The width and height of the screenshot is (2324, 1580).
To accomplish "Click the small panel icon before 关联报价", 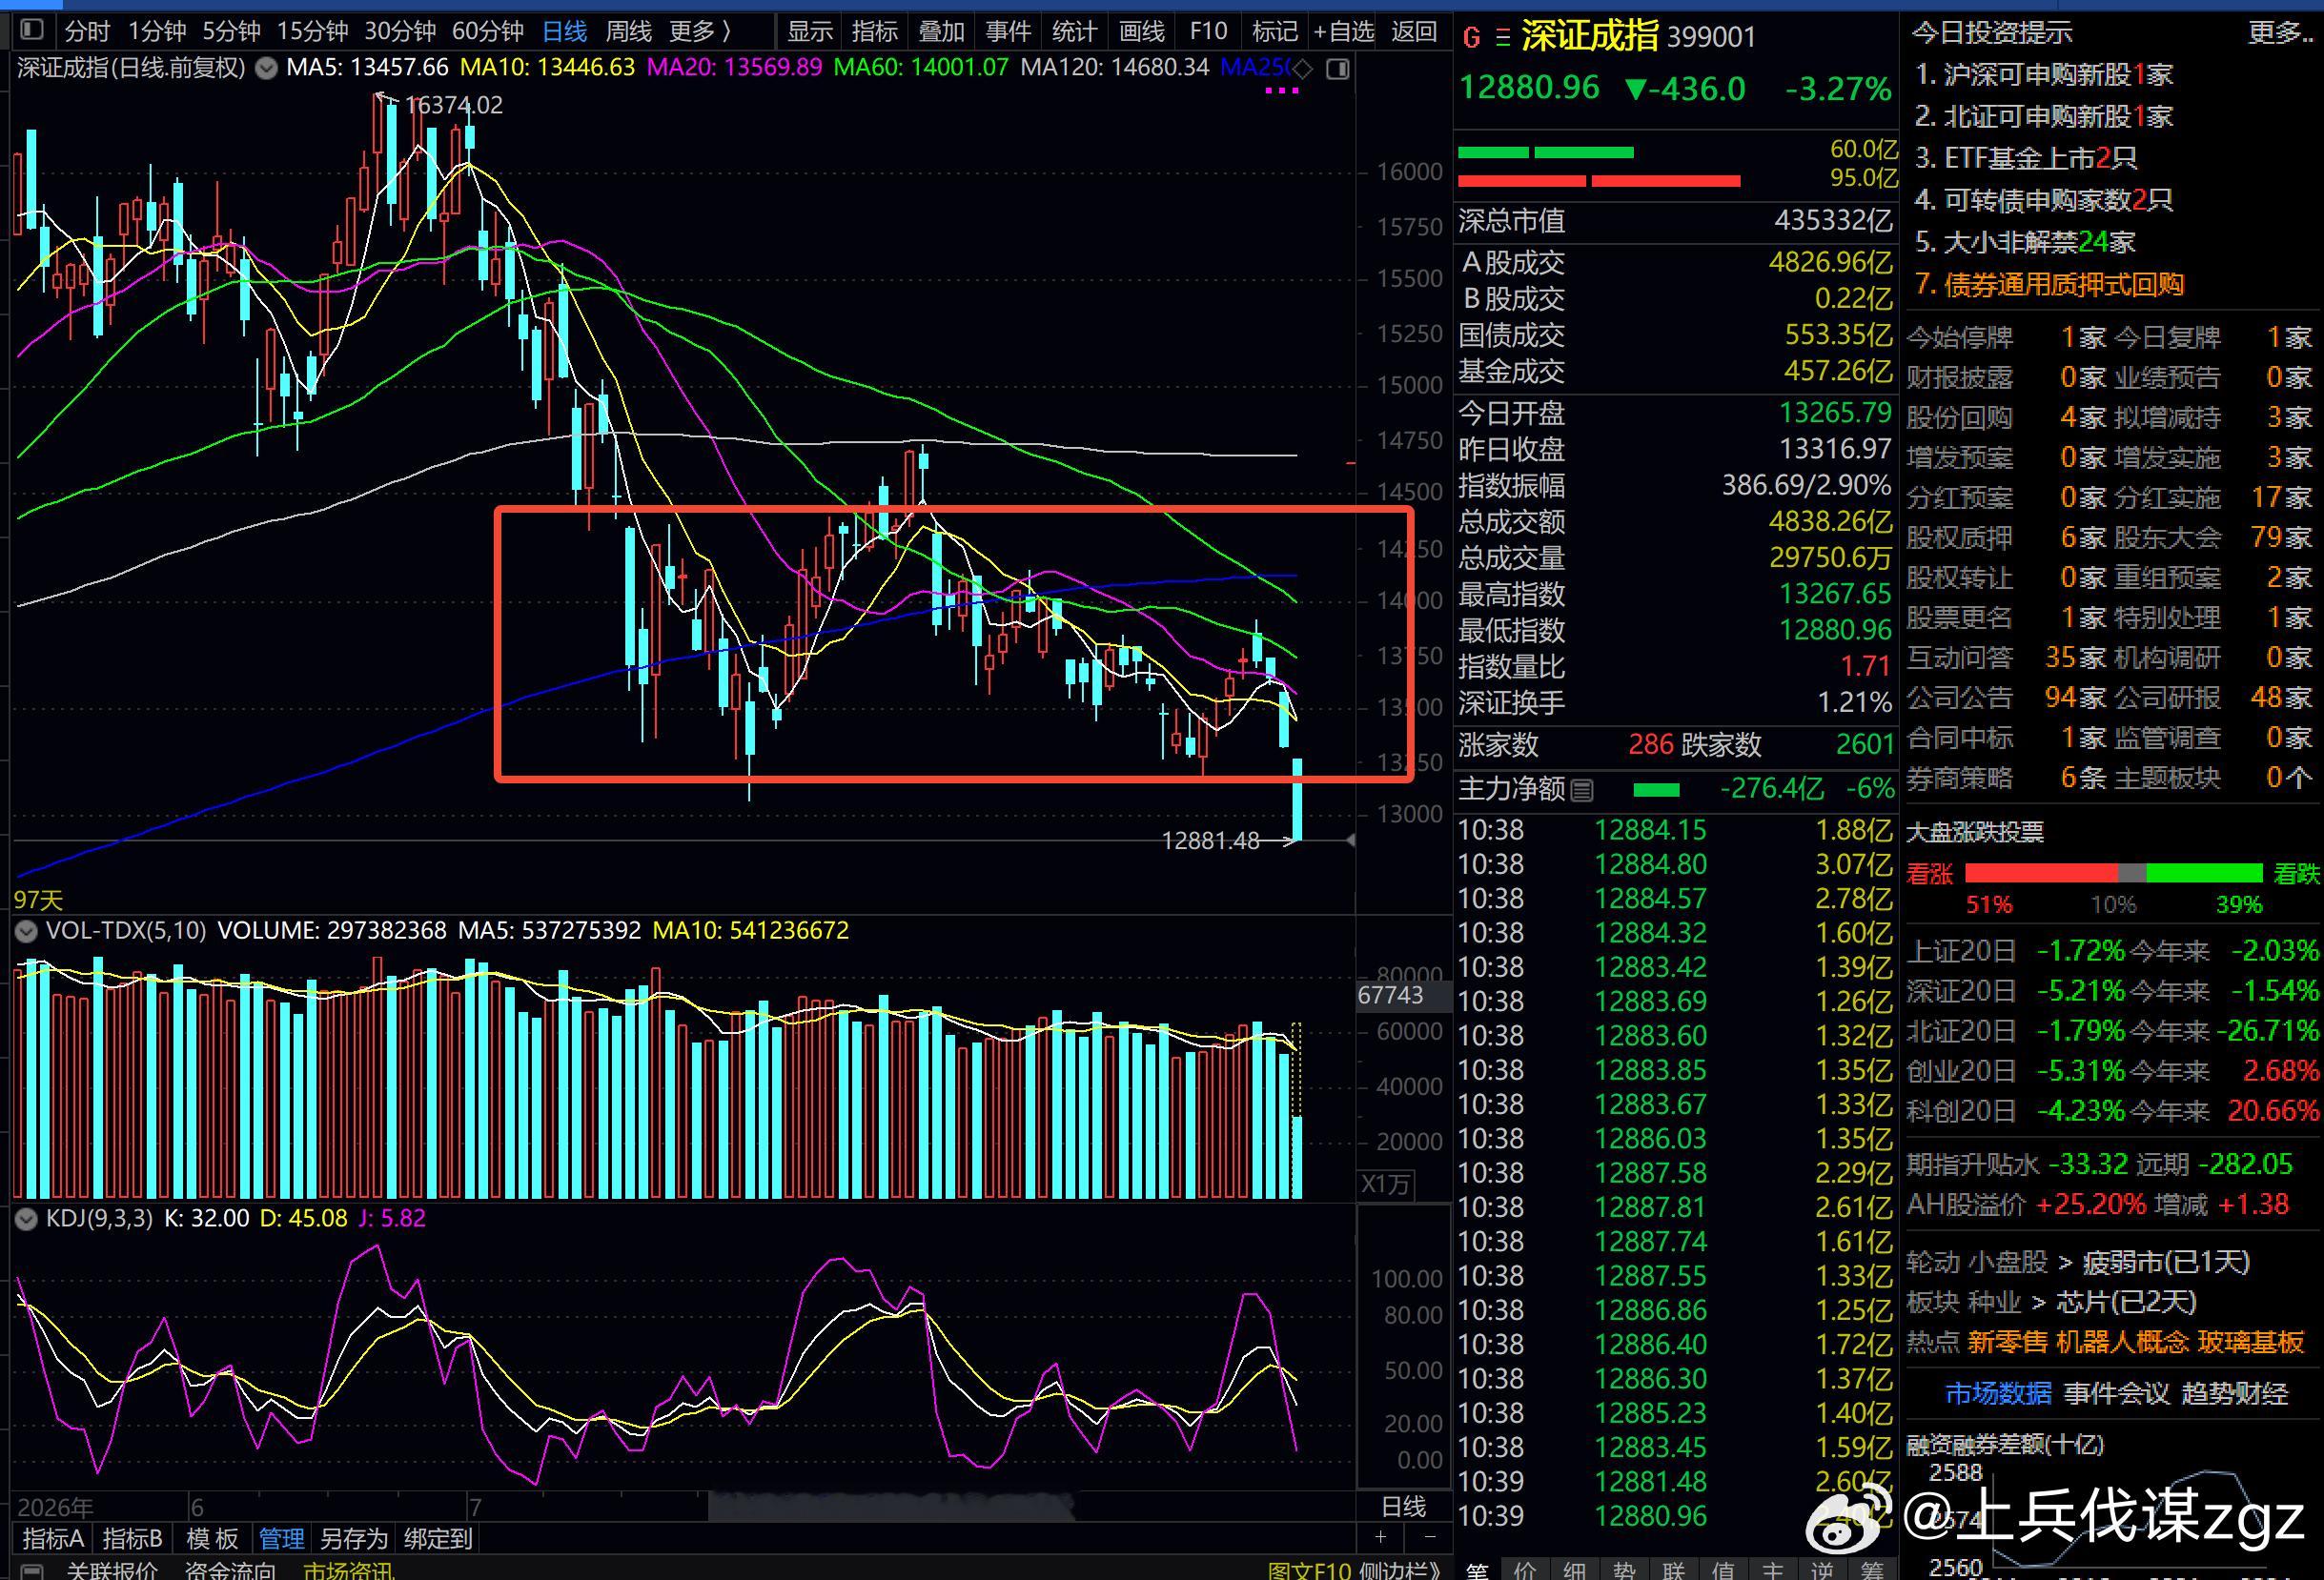I will (32, 1571).
